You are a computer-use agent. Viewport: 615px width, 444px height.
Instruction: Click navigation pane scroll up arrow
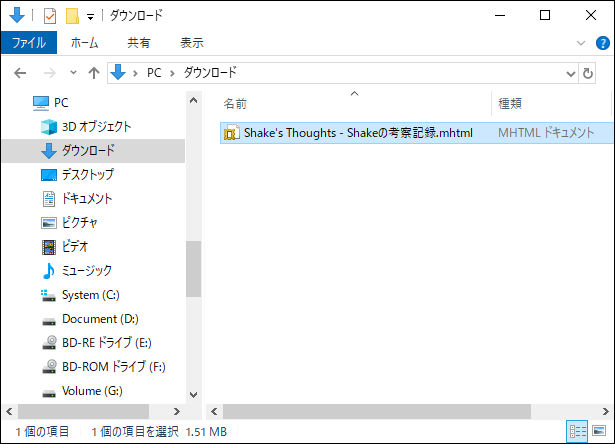pos(193,100)
